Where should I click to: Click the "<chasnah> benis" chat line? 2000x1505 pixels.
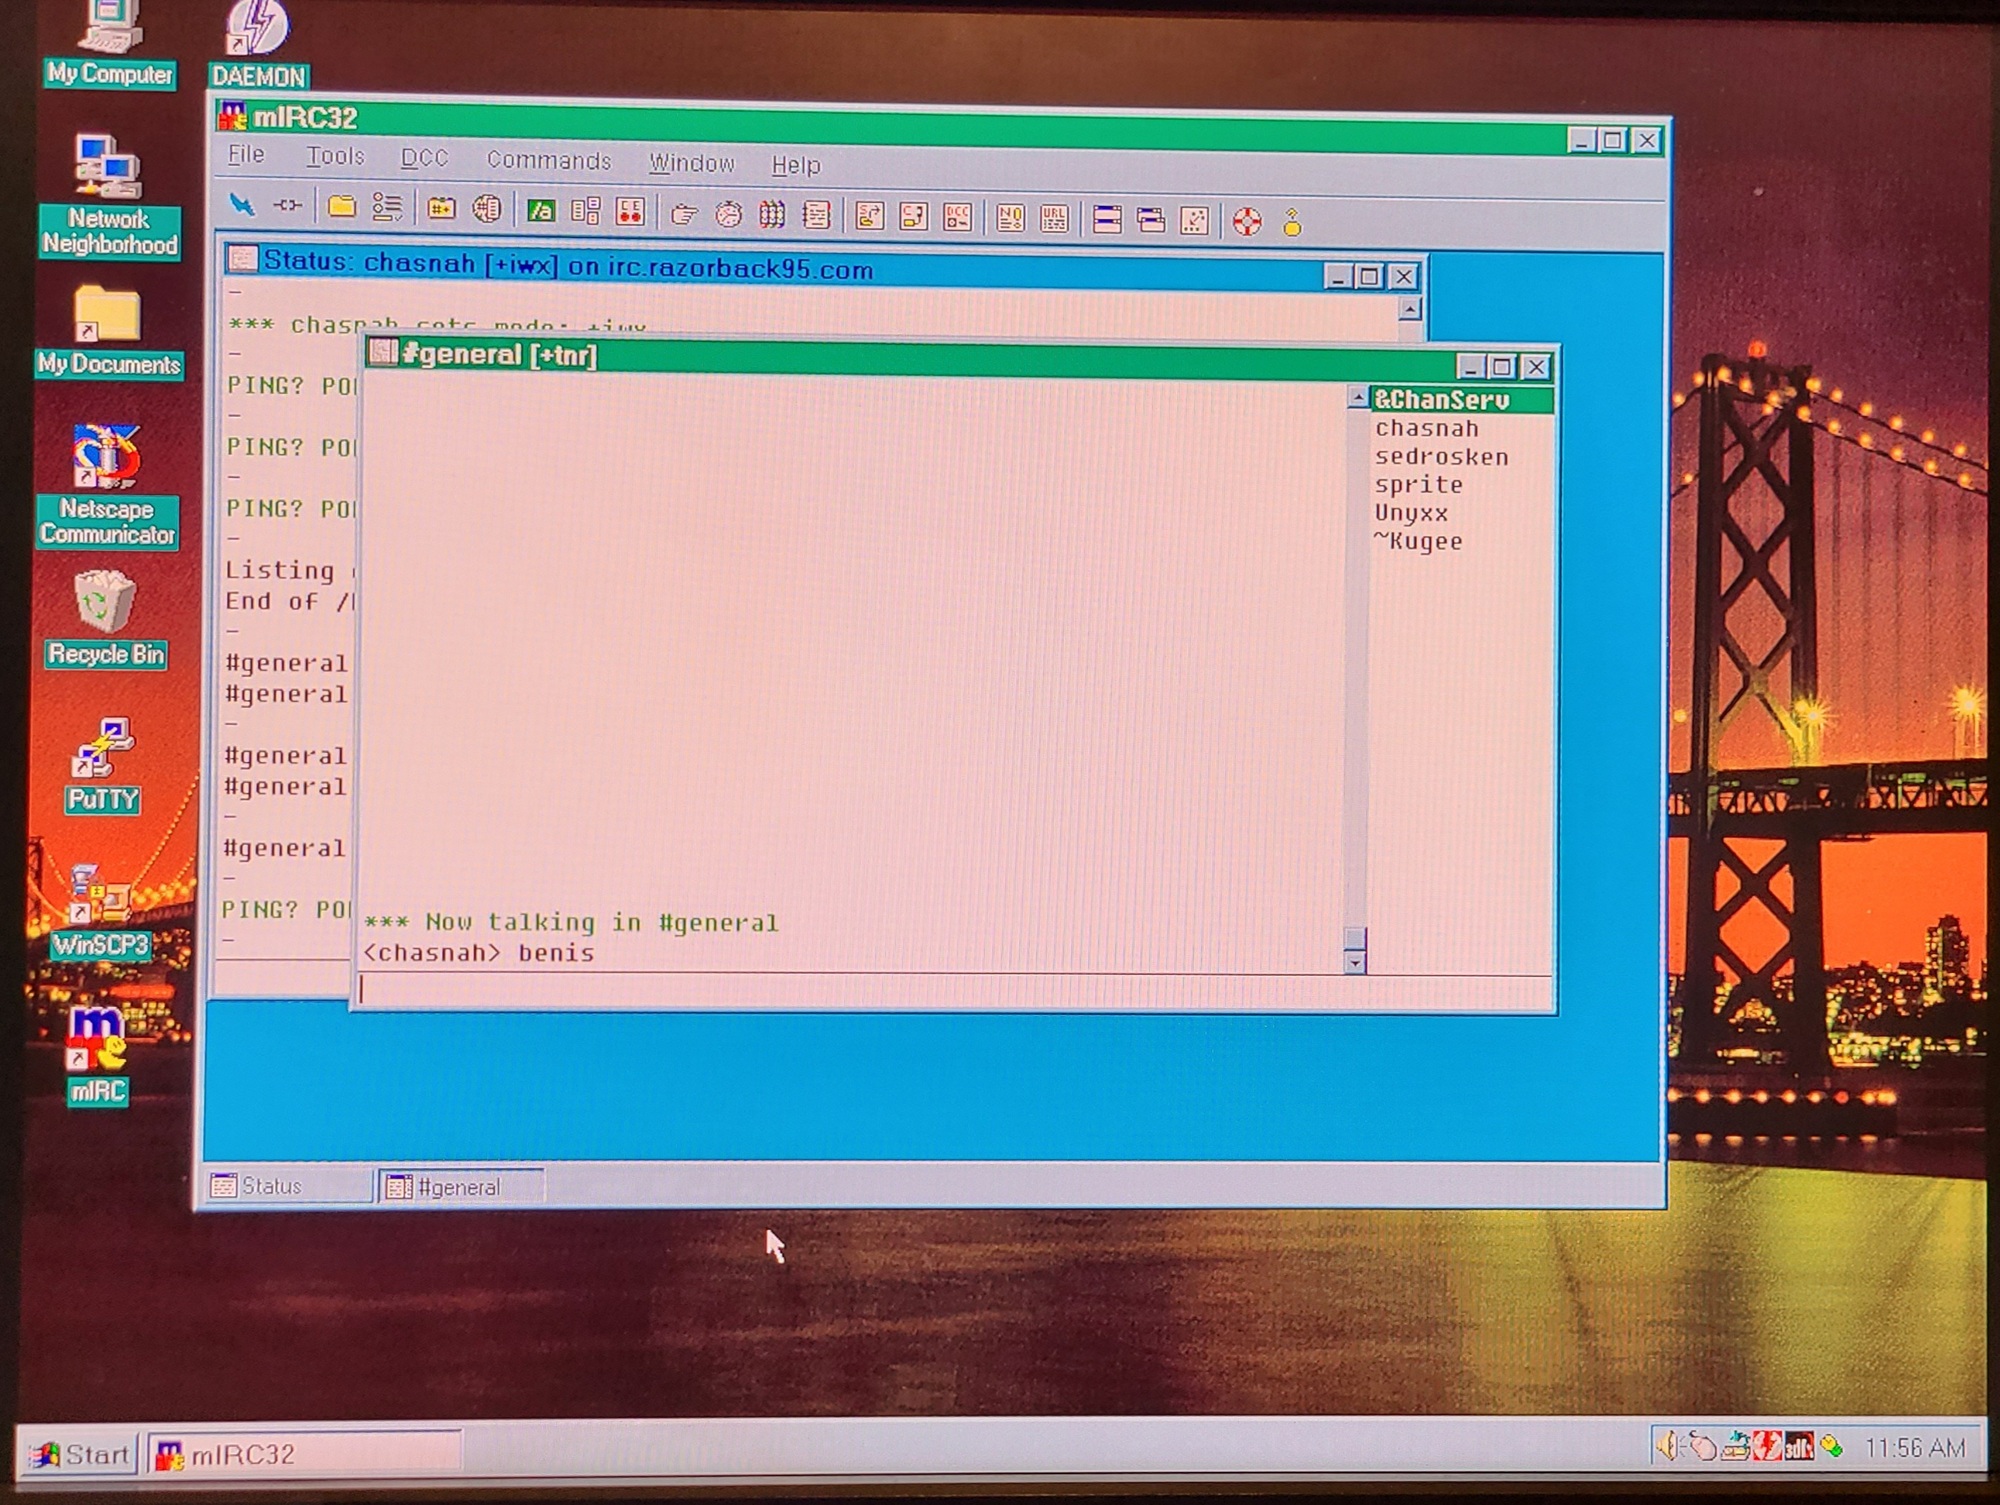479,953
